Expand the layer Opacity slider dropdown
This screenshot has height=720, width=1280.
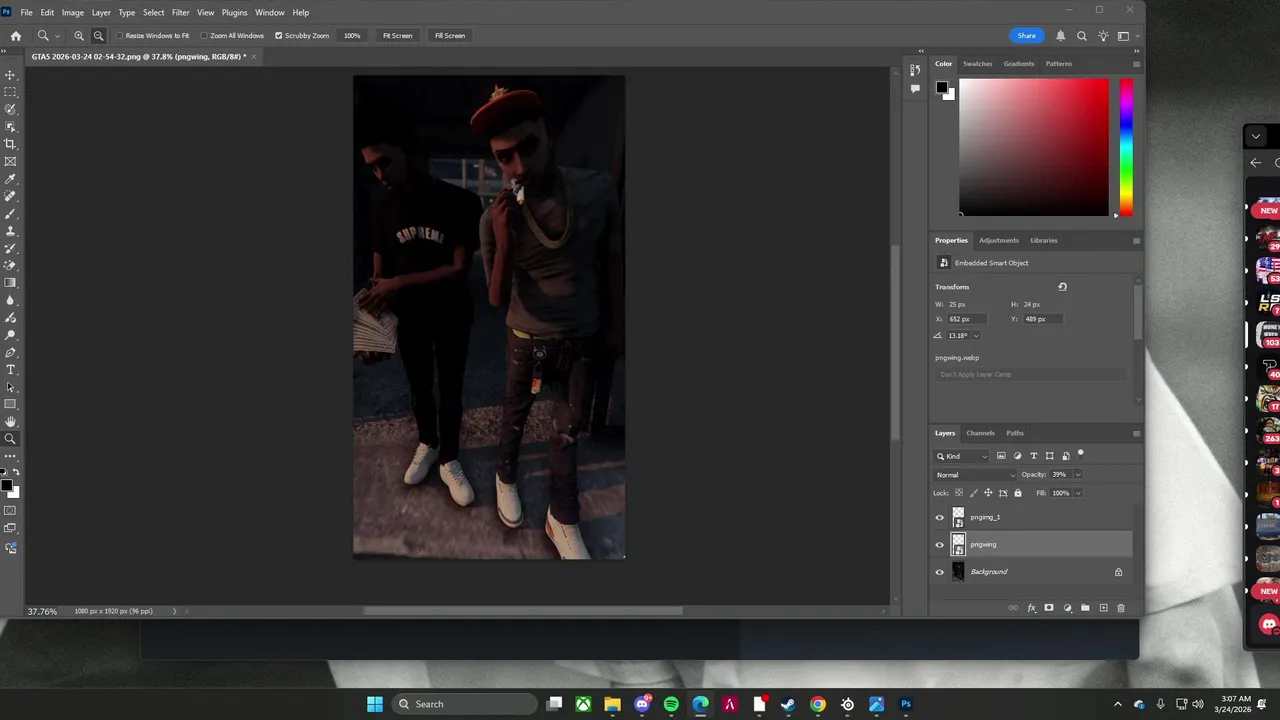[1077, 475]
